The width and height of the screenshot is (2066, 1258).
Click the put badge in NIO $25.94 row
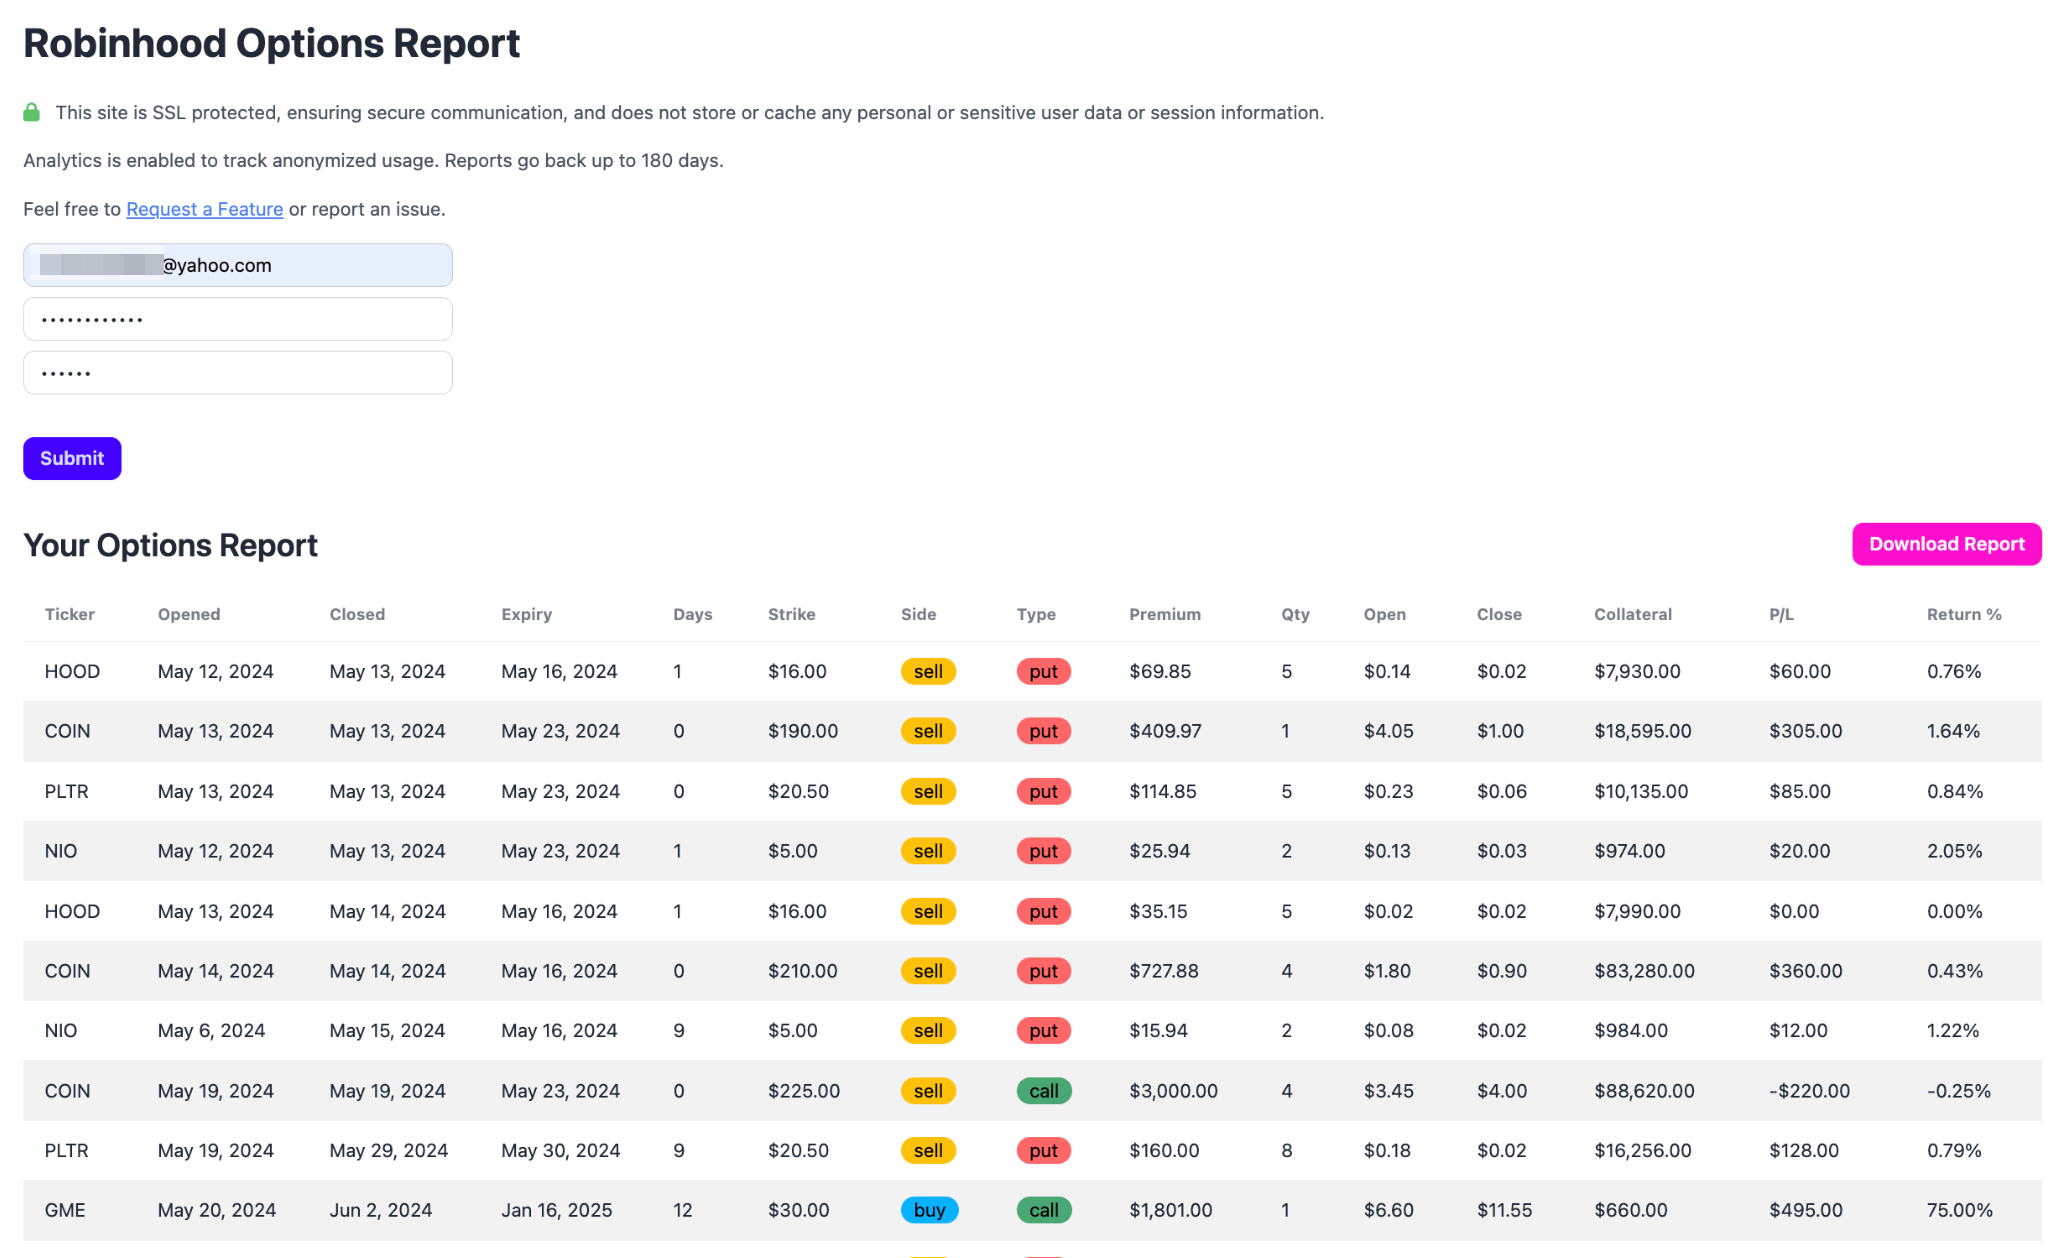1044,851
